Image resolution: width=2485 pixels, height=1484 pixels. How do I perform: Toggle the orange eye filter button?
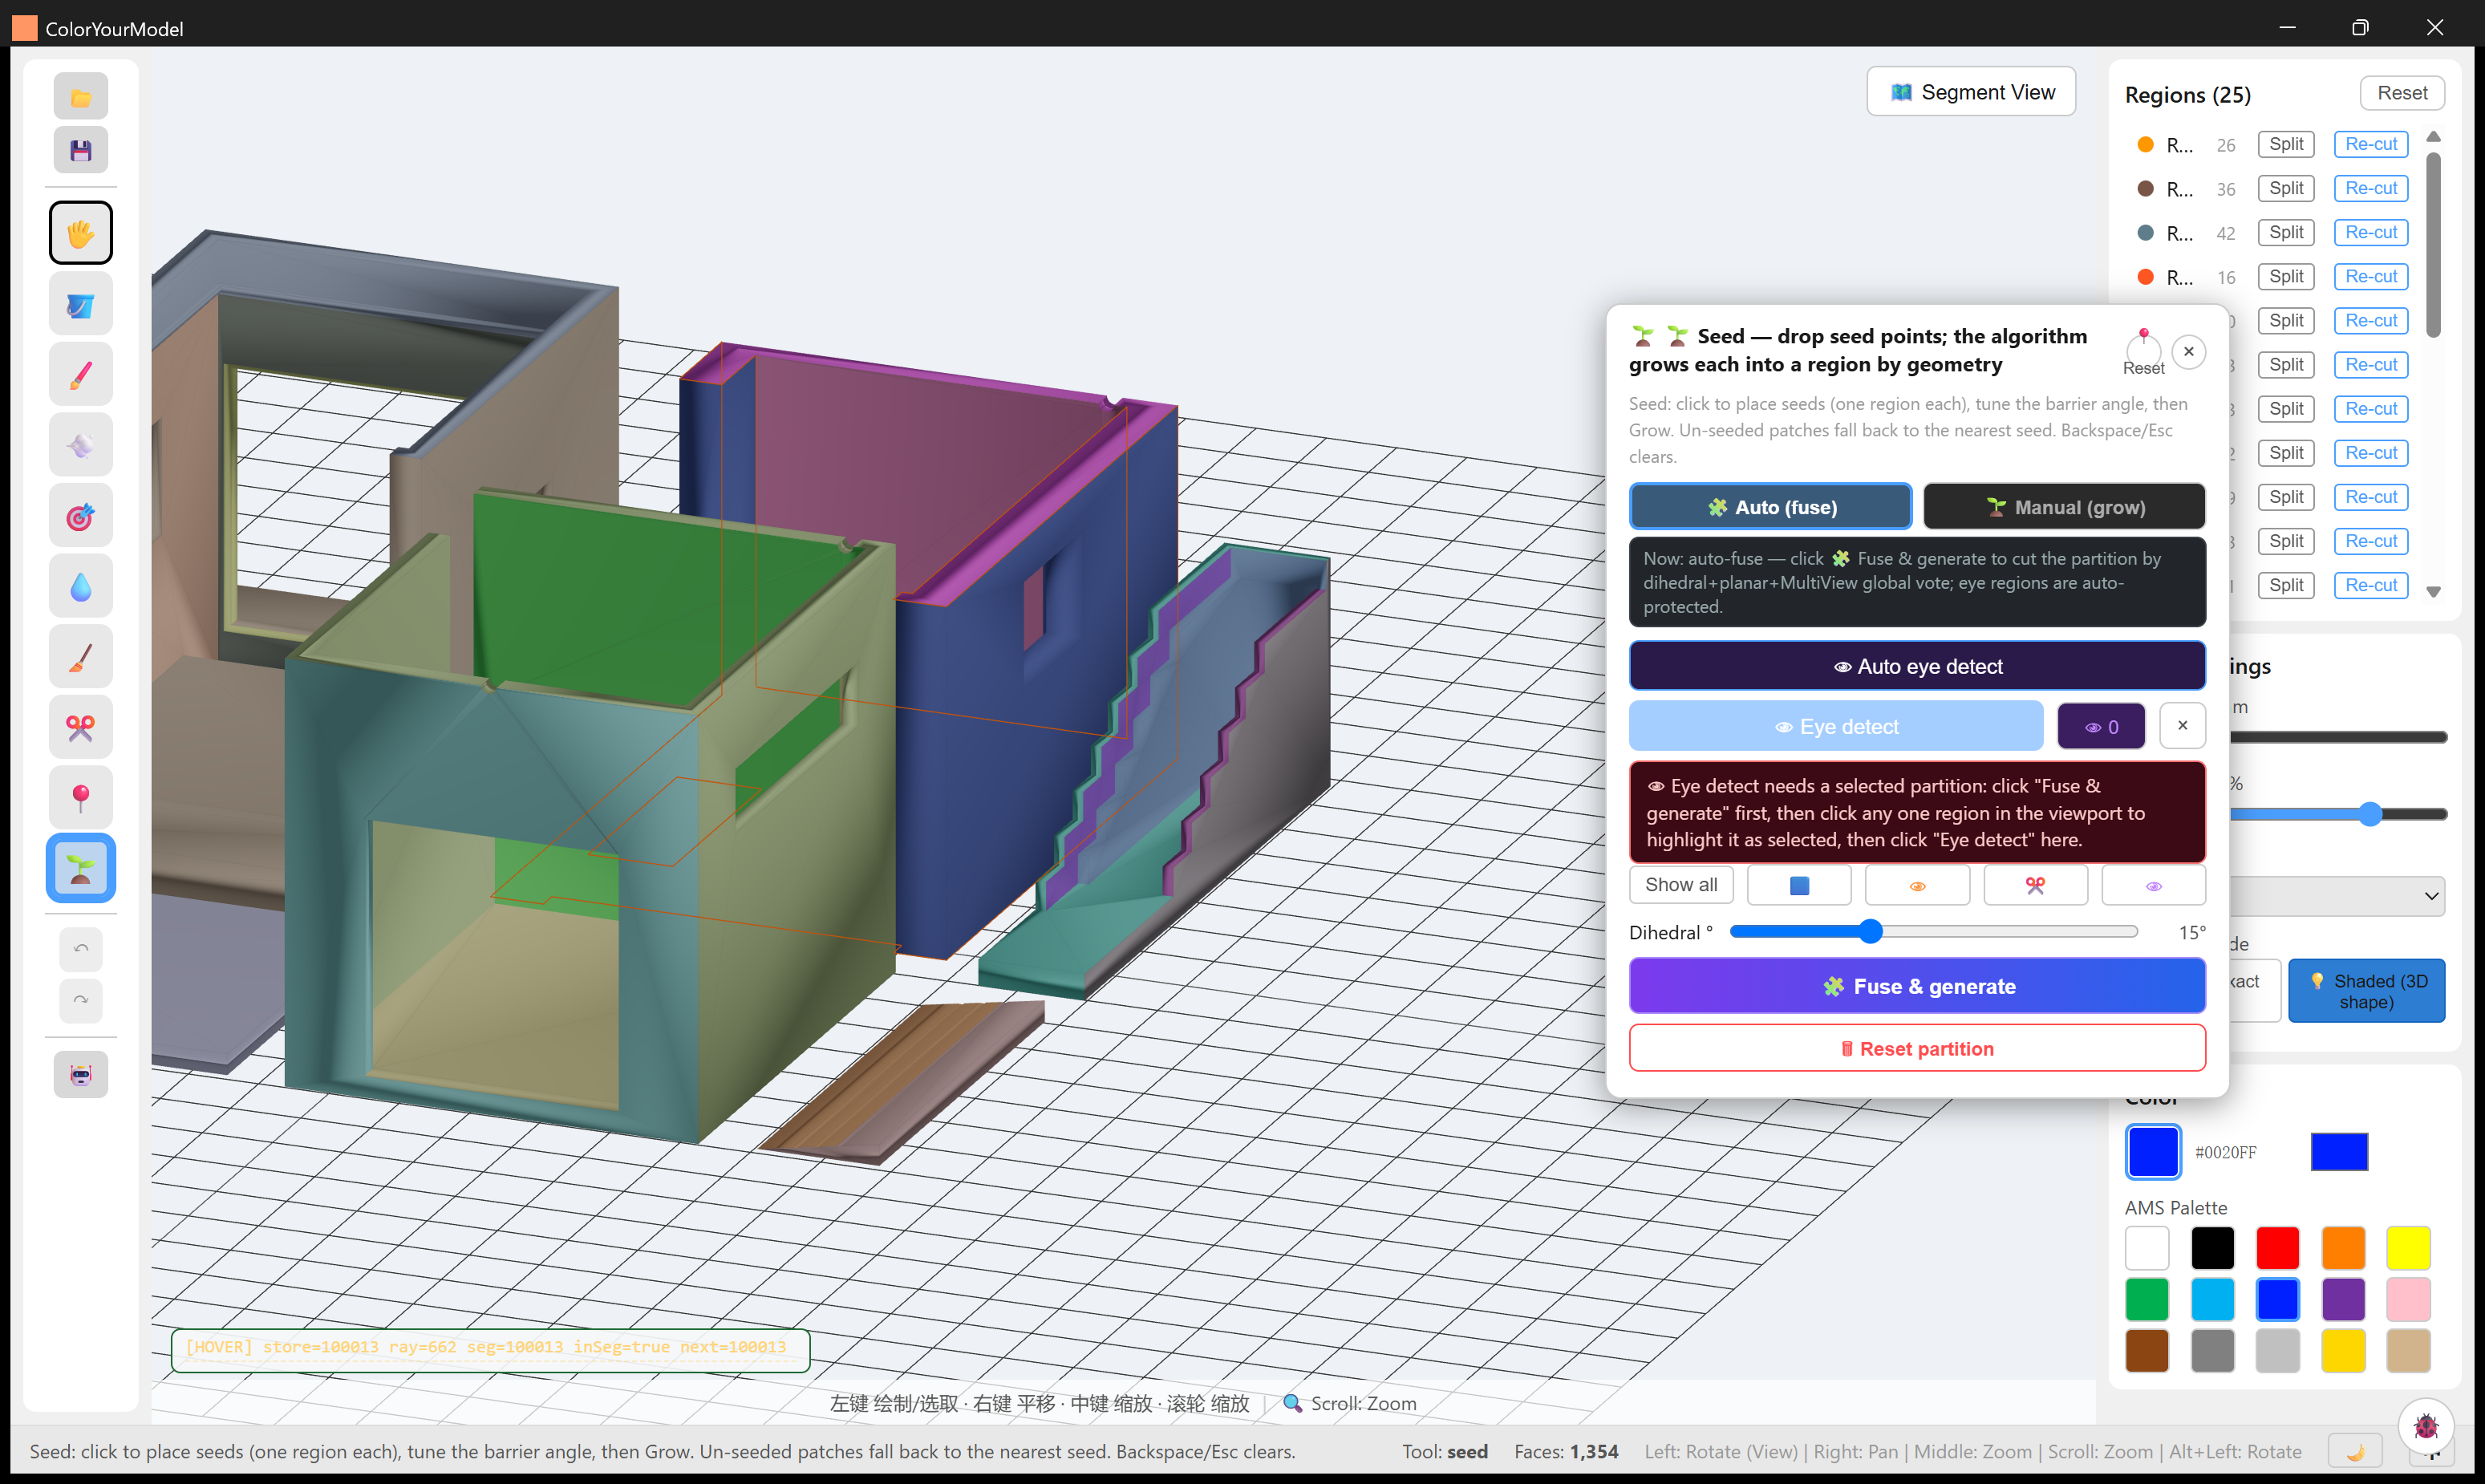pyautogui.click(x=1917, y=885)
